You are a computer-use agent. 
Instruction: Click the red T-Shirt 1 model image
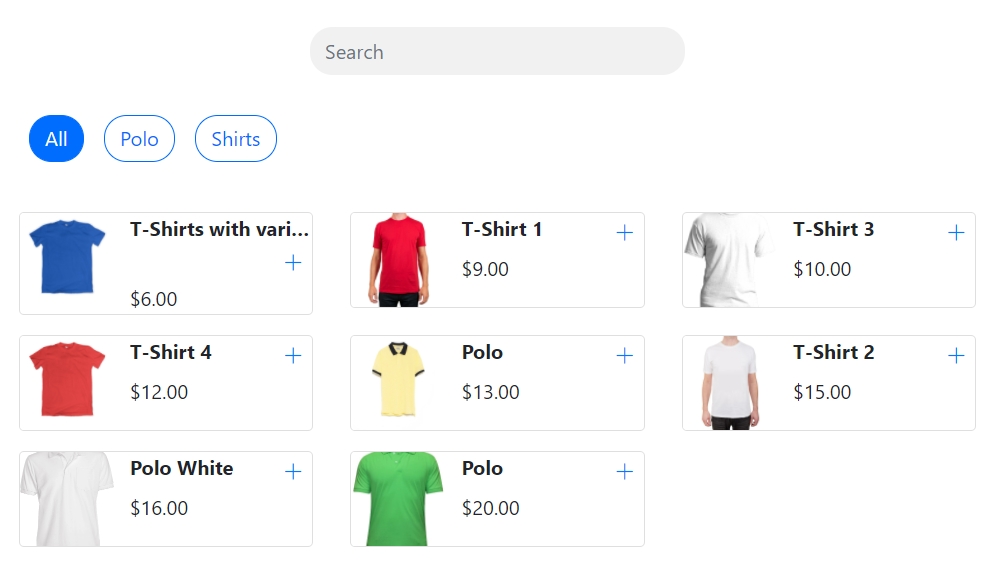(399, 259)
